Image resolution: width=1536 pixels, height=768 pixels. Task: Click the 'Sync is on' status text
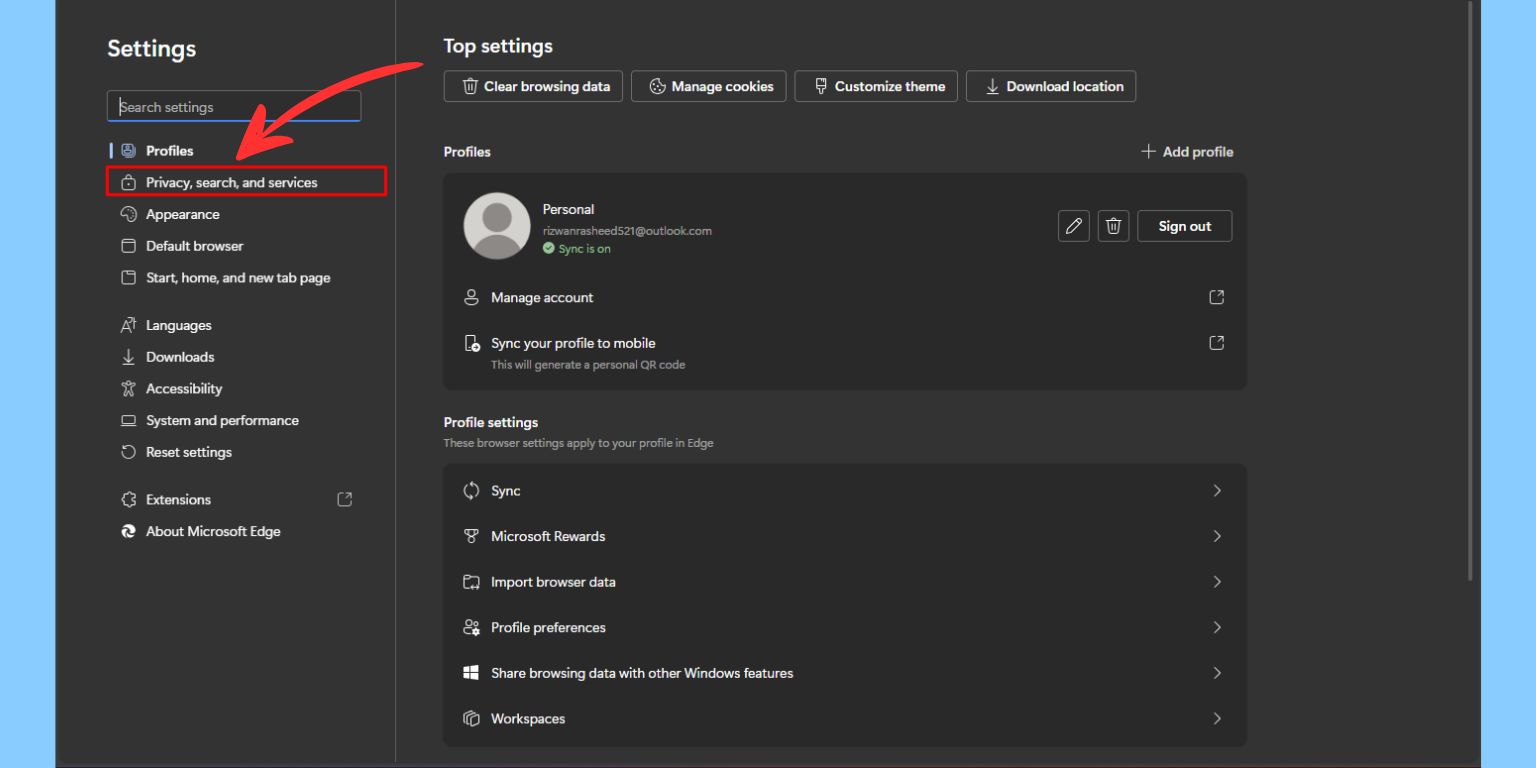tap(584, 249)
